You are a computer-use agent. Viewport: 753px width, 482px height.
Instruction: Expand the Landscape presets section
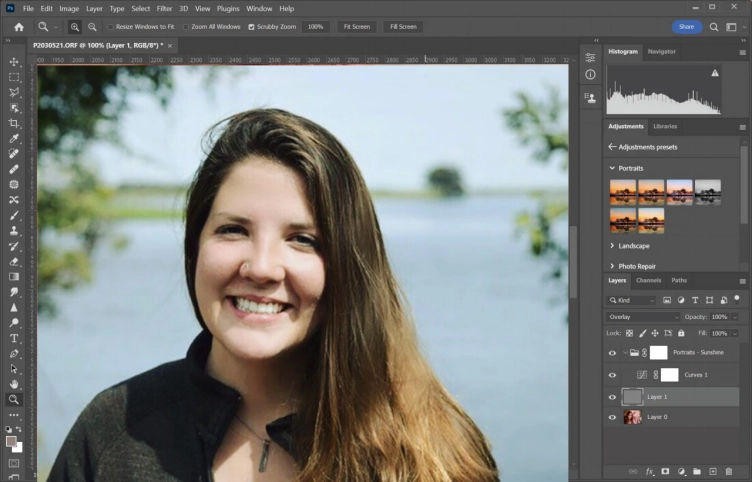tap(612, 246)
